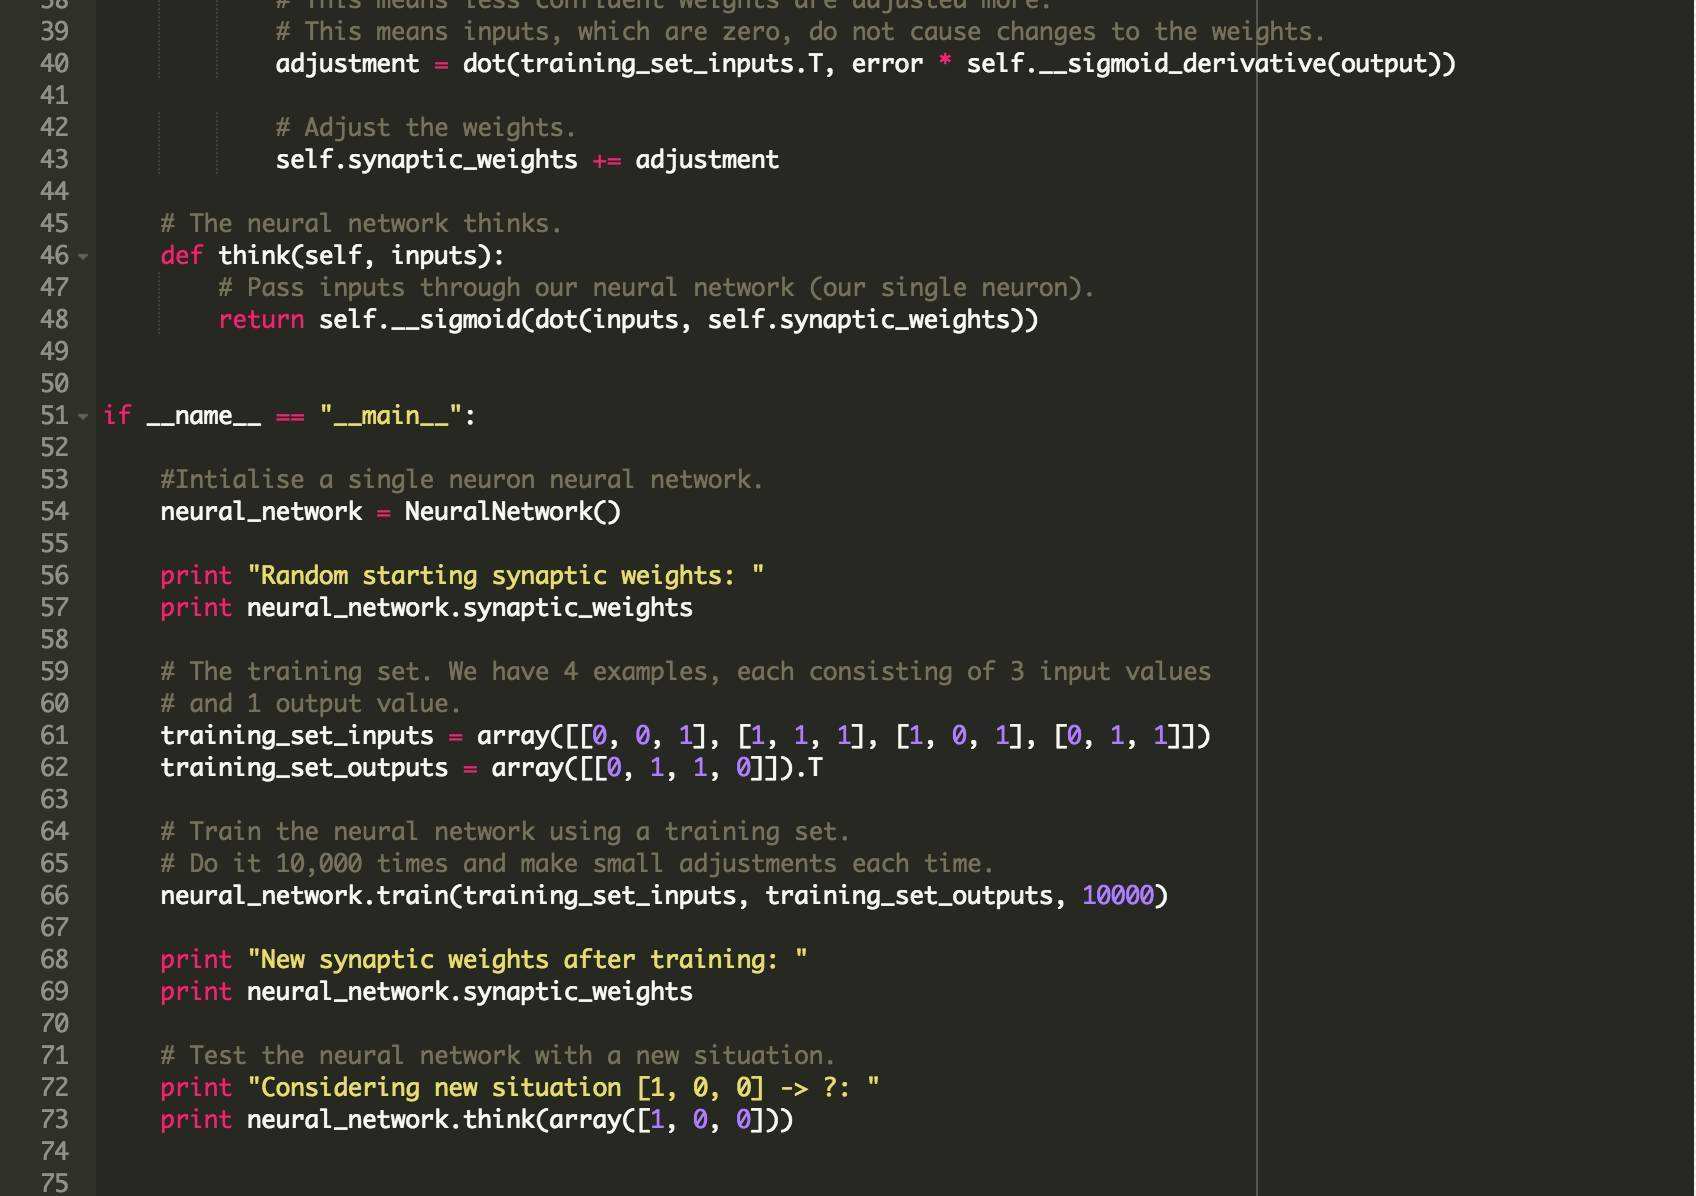Select the word adjustment on line 43
This screenshot has width=1696, height=1196.
[706, 159]
